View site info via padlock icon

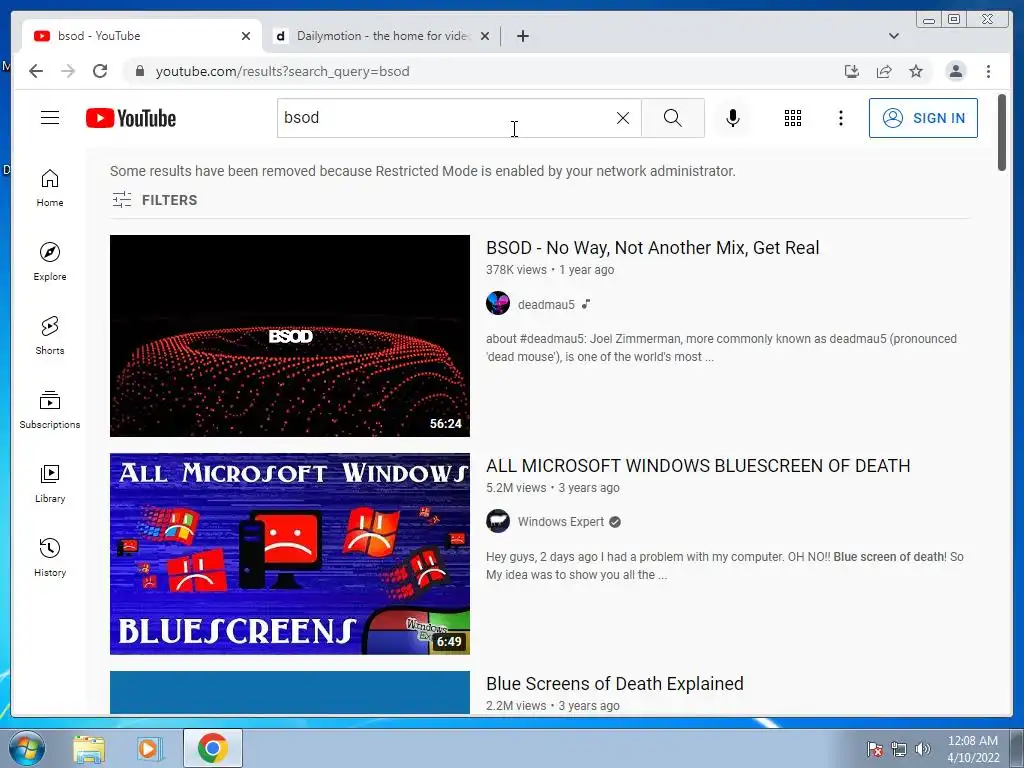point(139,71)
